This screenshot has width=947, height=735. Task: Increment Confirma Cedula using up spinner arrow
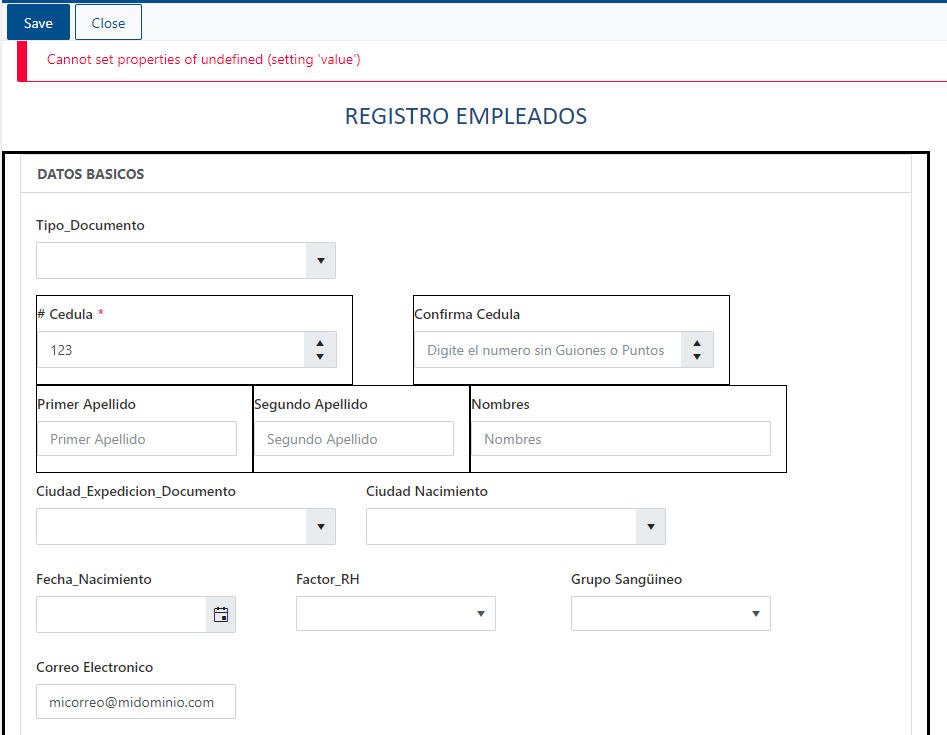(x=697, y=343)
